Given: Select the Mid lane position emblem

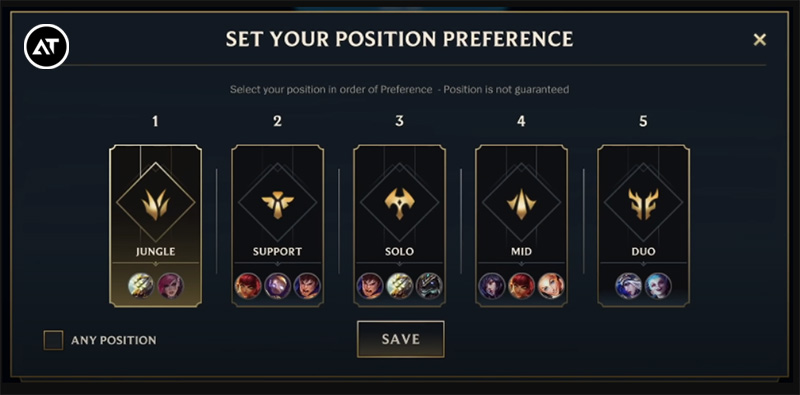Looking at the screenshot, I should click(x=521, y=203).
